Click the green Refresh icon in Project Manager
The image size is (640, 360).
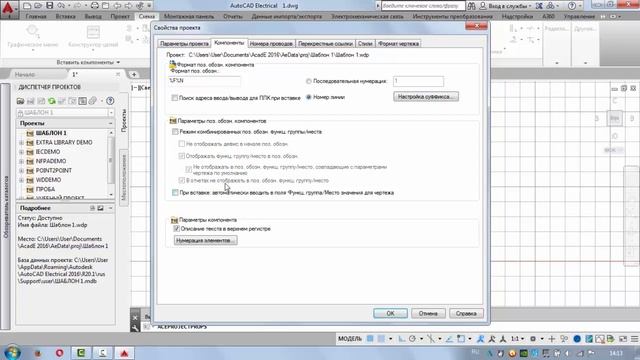(51, 101)
